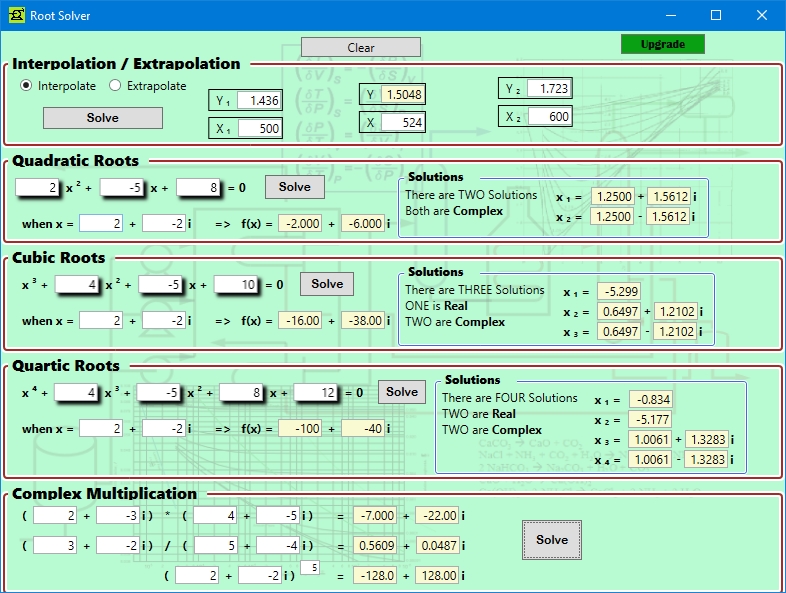Click the X2 field containing 600
786x593 pixels.
click(549, 117)
